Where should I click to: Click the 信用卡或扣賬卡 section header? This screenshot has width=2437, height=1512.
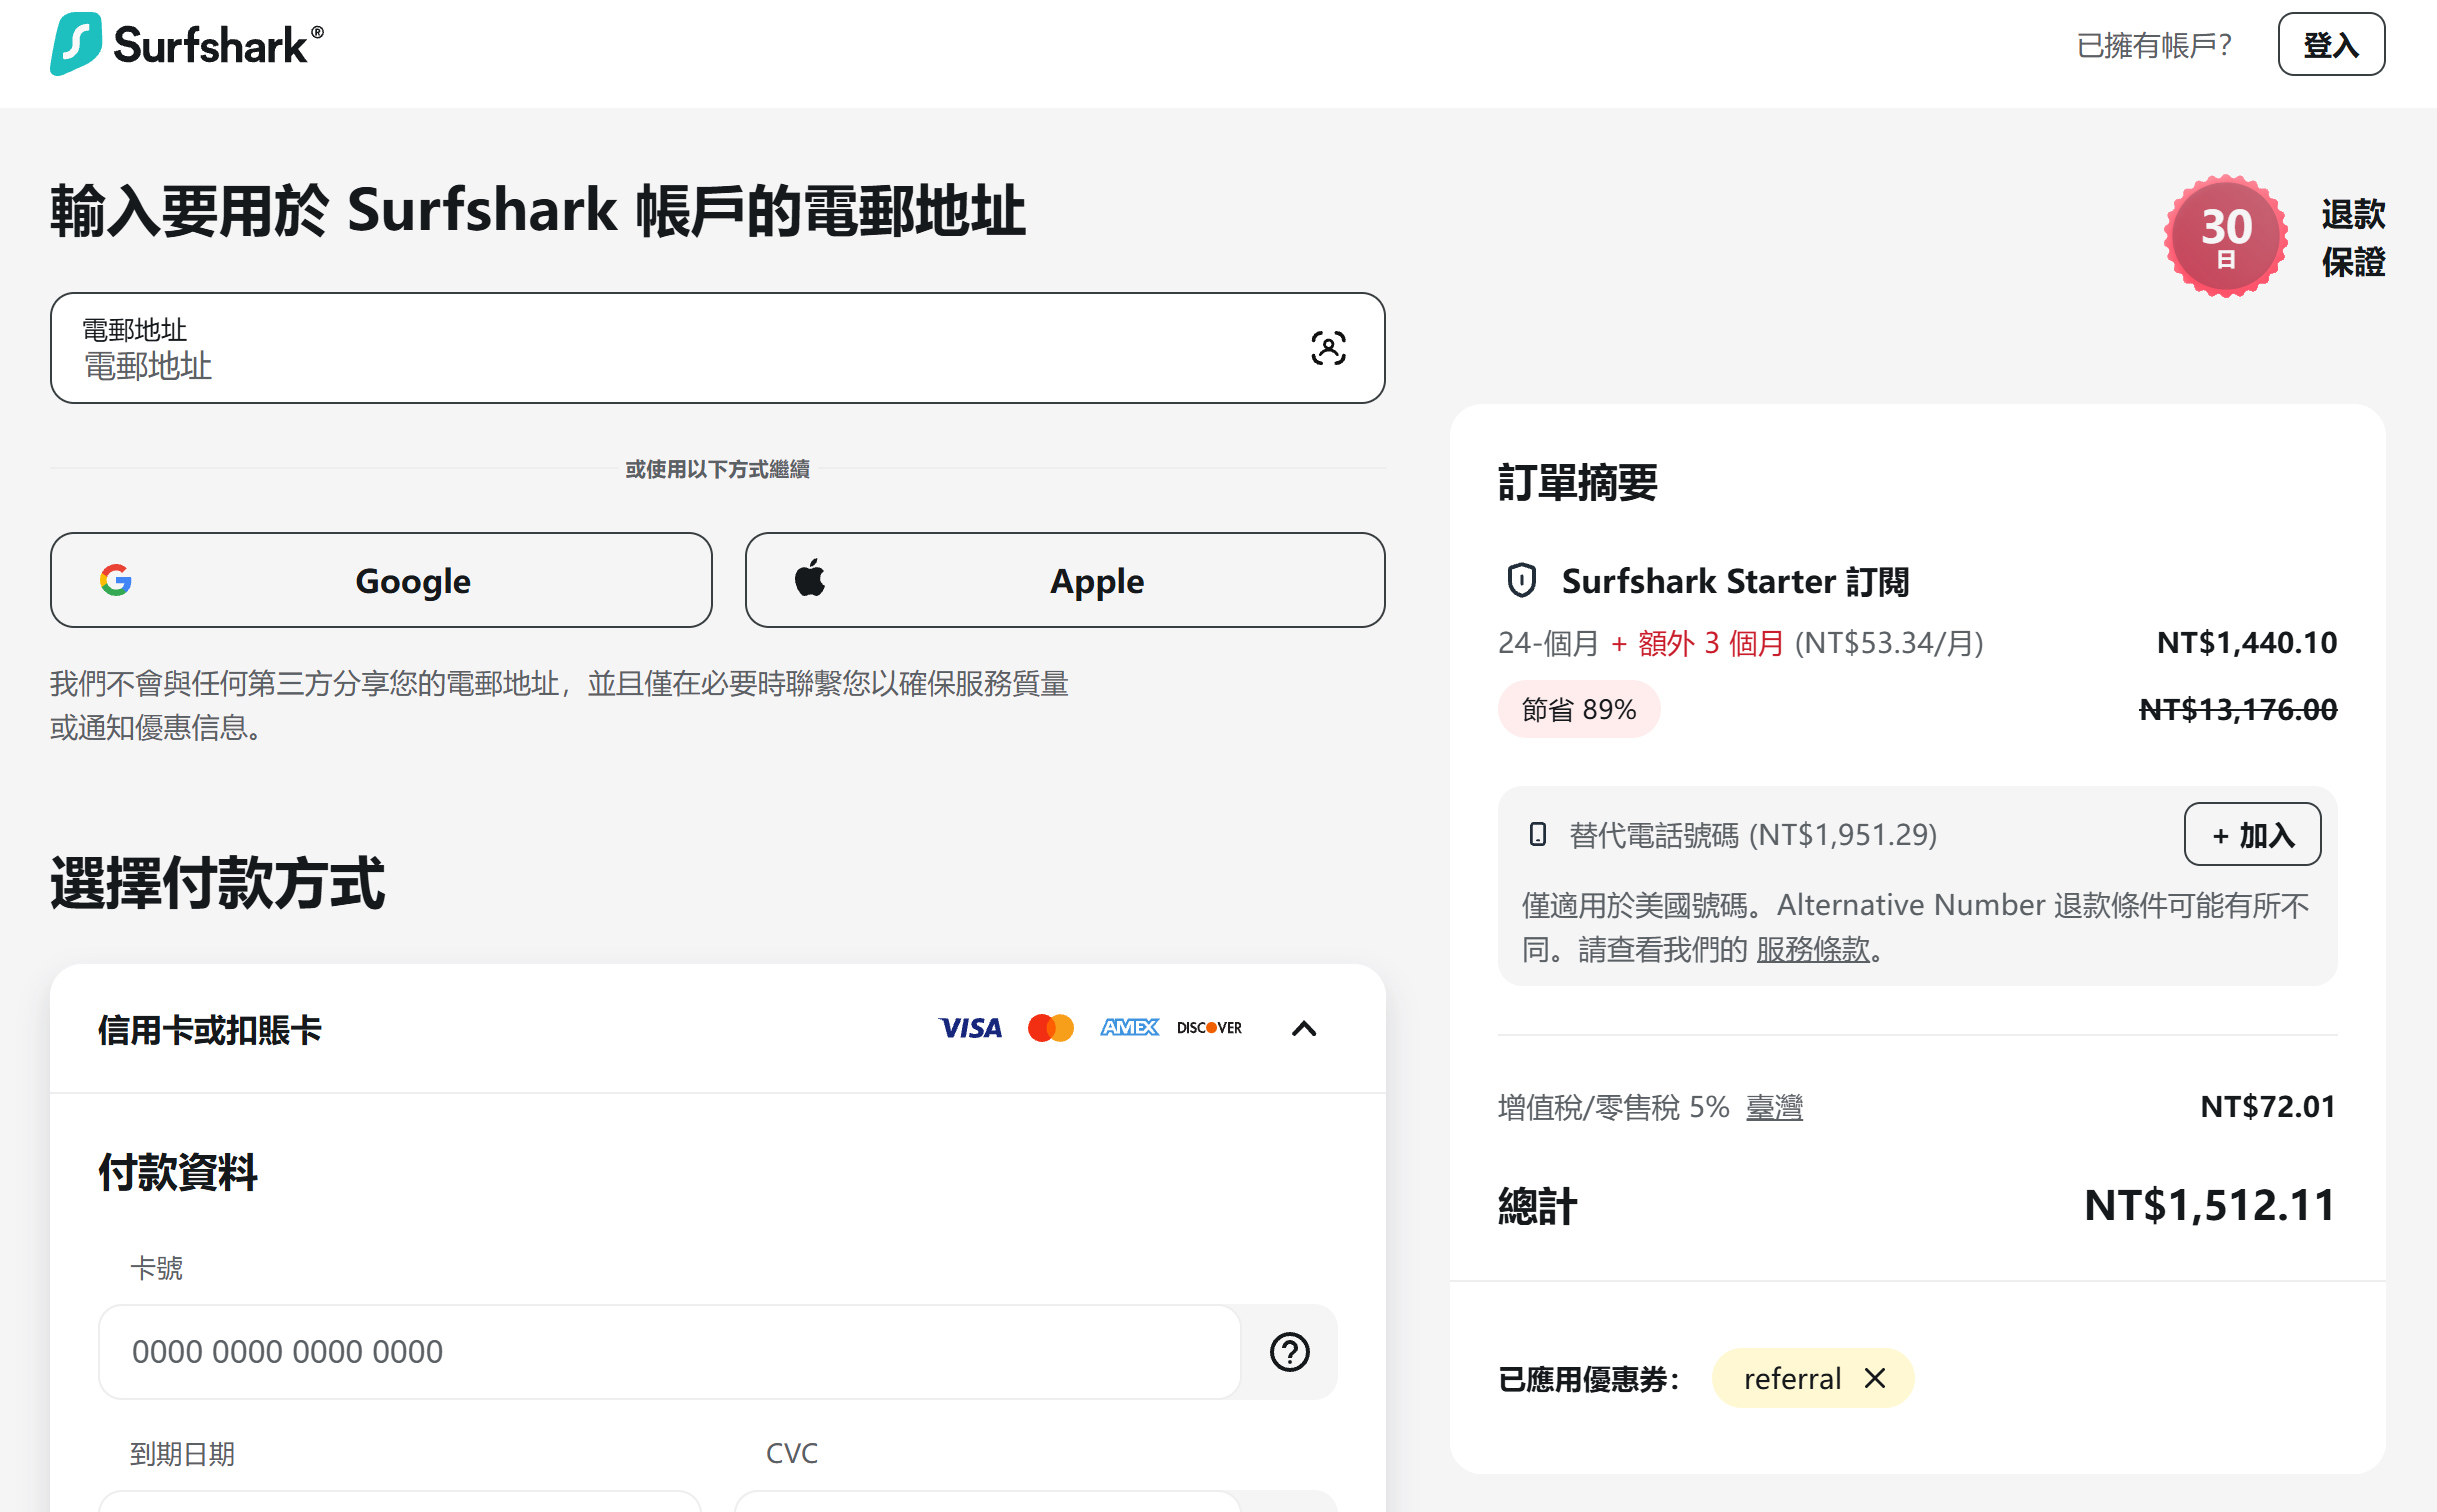(x=717, y=1029)
